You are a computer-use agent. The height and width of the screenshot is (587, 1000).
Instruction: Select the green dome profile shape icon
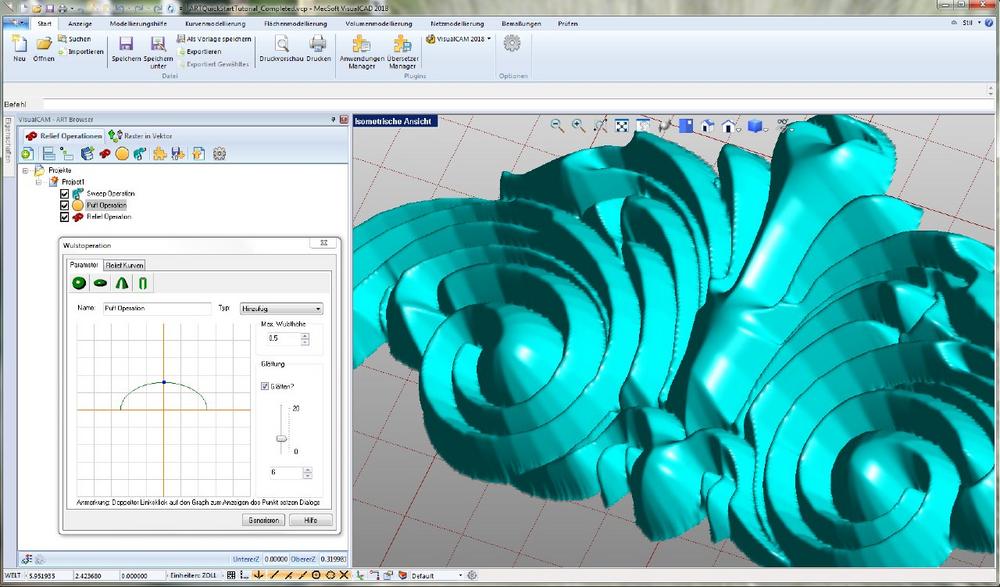(79, 283)
